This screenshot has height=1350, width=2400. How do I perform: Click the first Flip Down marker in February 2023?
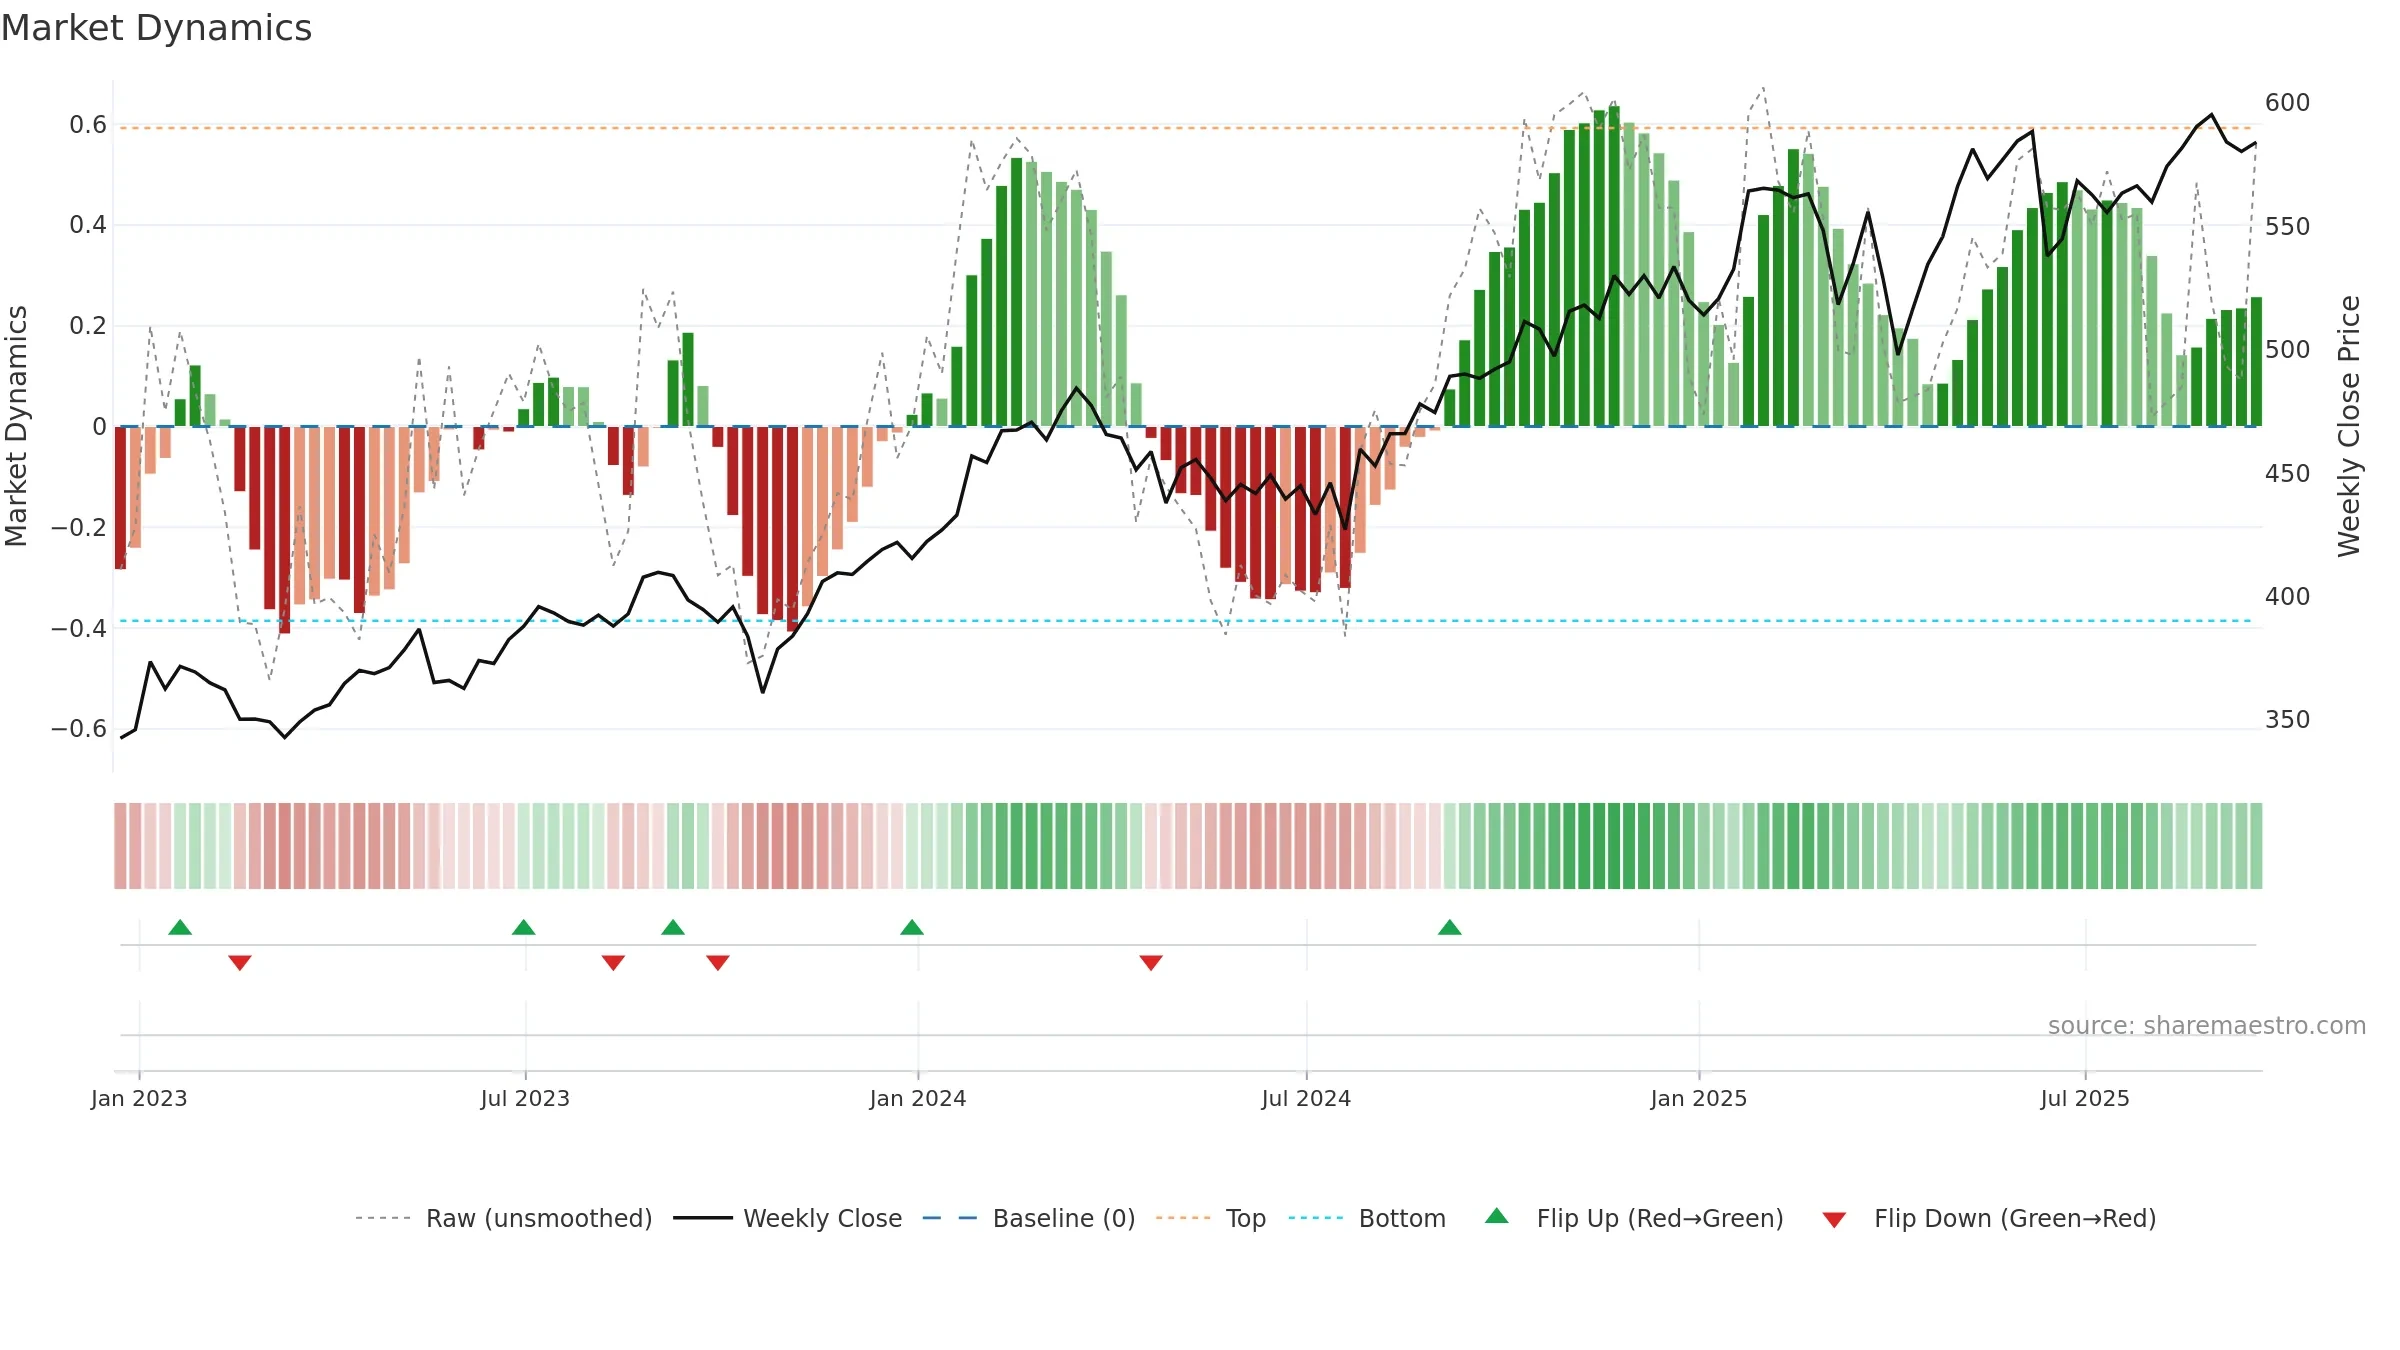pos(240,962)
